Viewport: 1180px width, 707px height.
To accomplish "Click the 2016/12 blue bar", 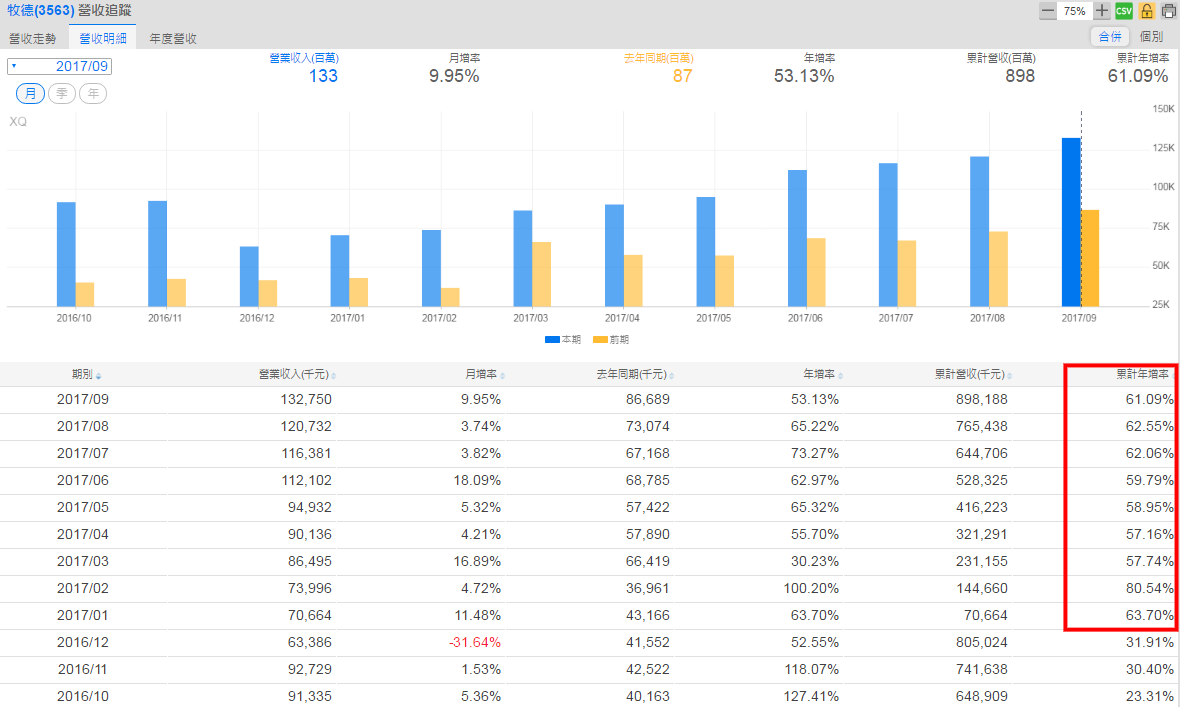I will tap(249, 276).
